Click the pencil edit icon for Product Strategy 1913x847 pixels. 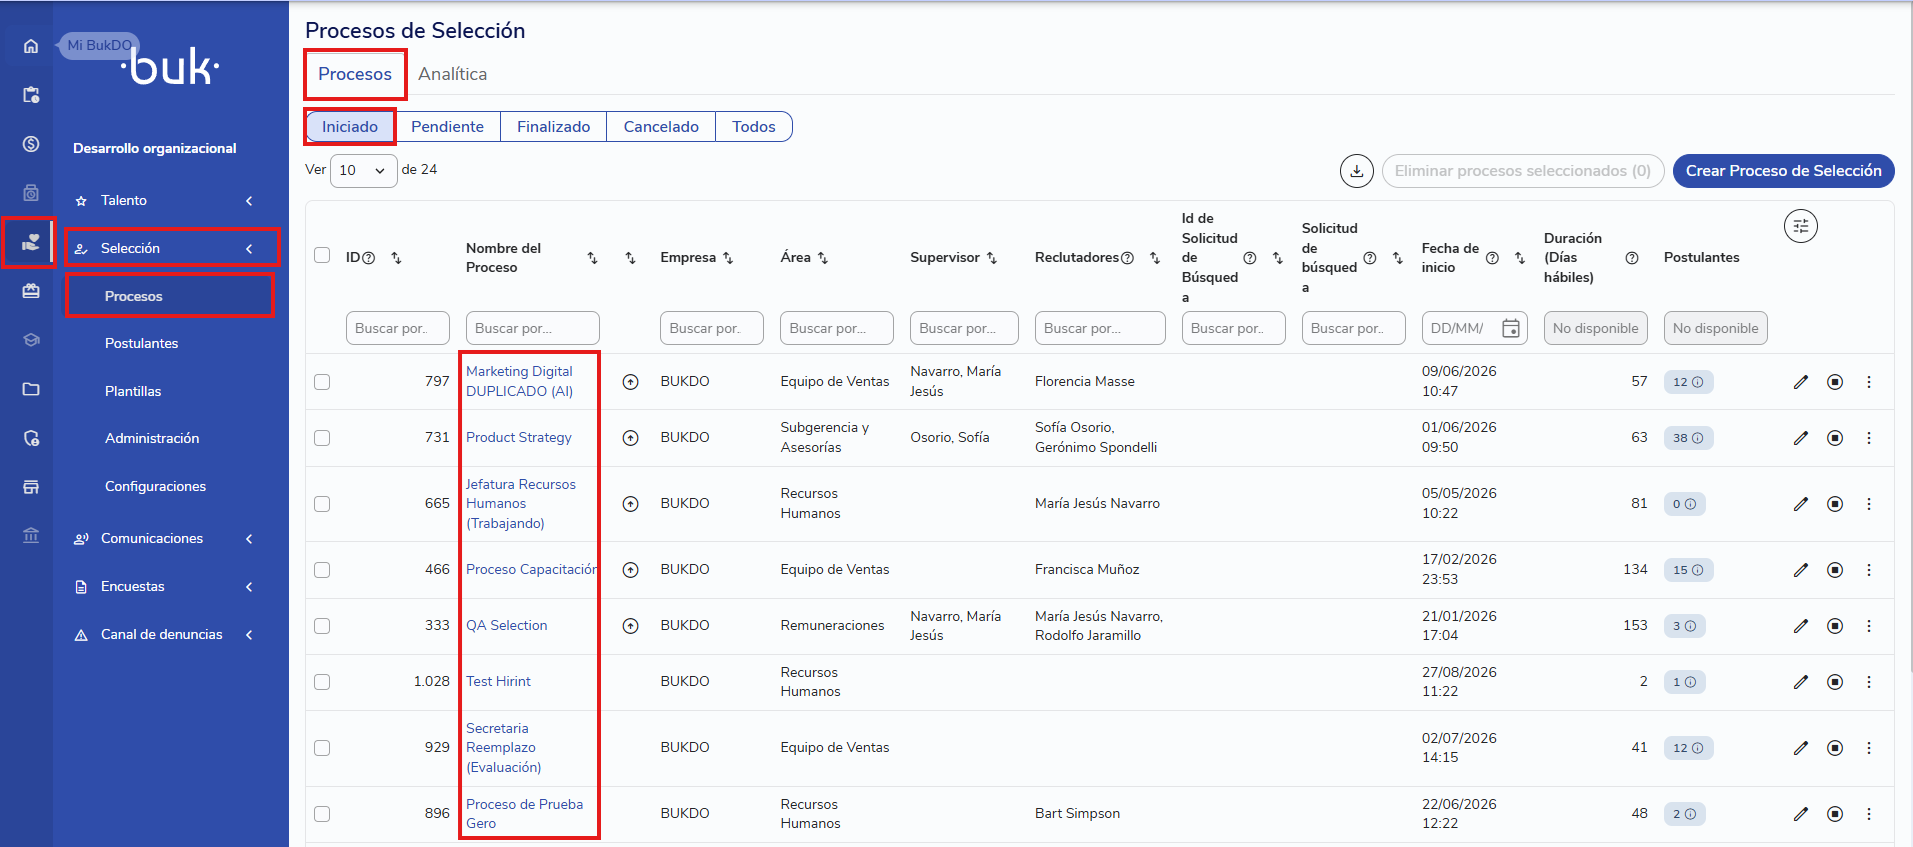[1800, 438]
